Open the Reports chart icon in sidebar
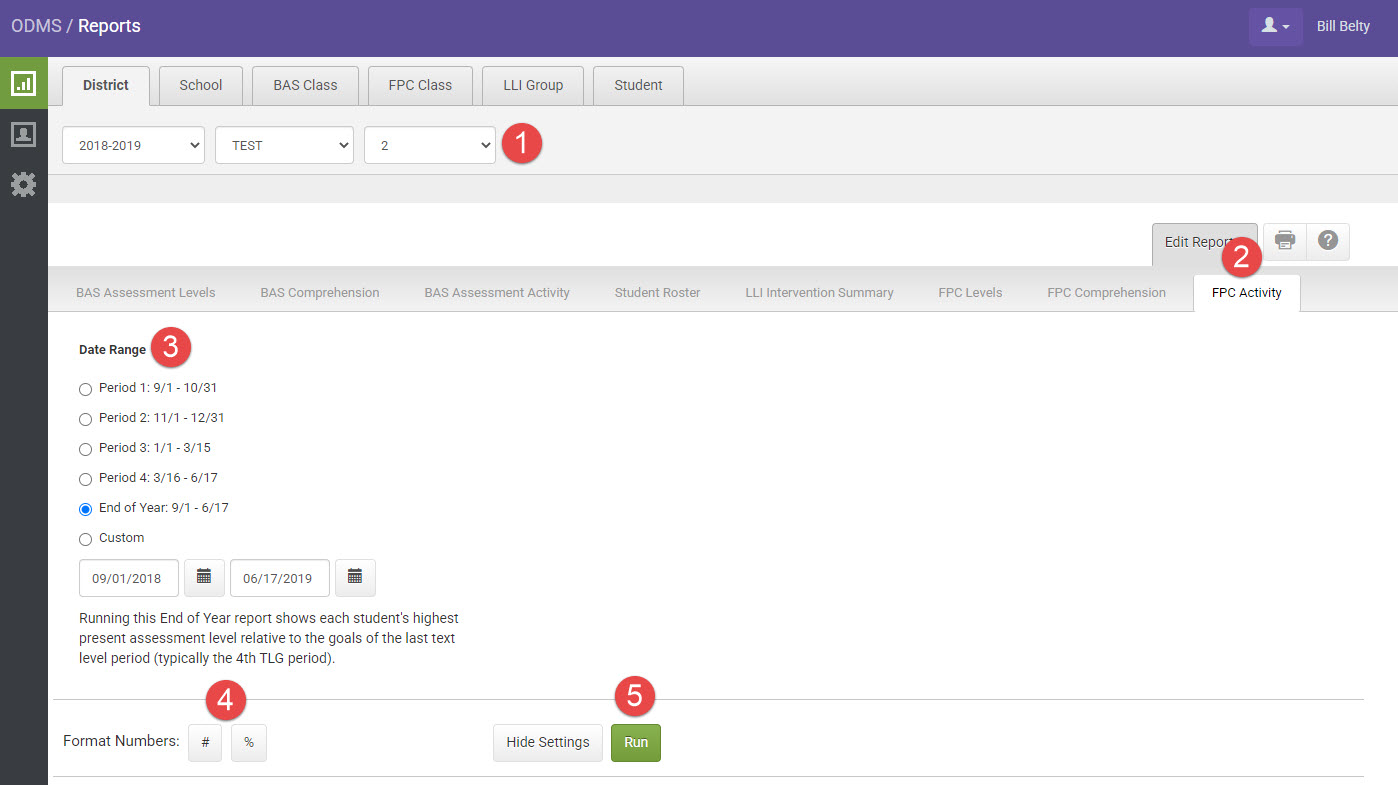1398x785 pixels. click(23, 83)
